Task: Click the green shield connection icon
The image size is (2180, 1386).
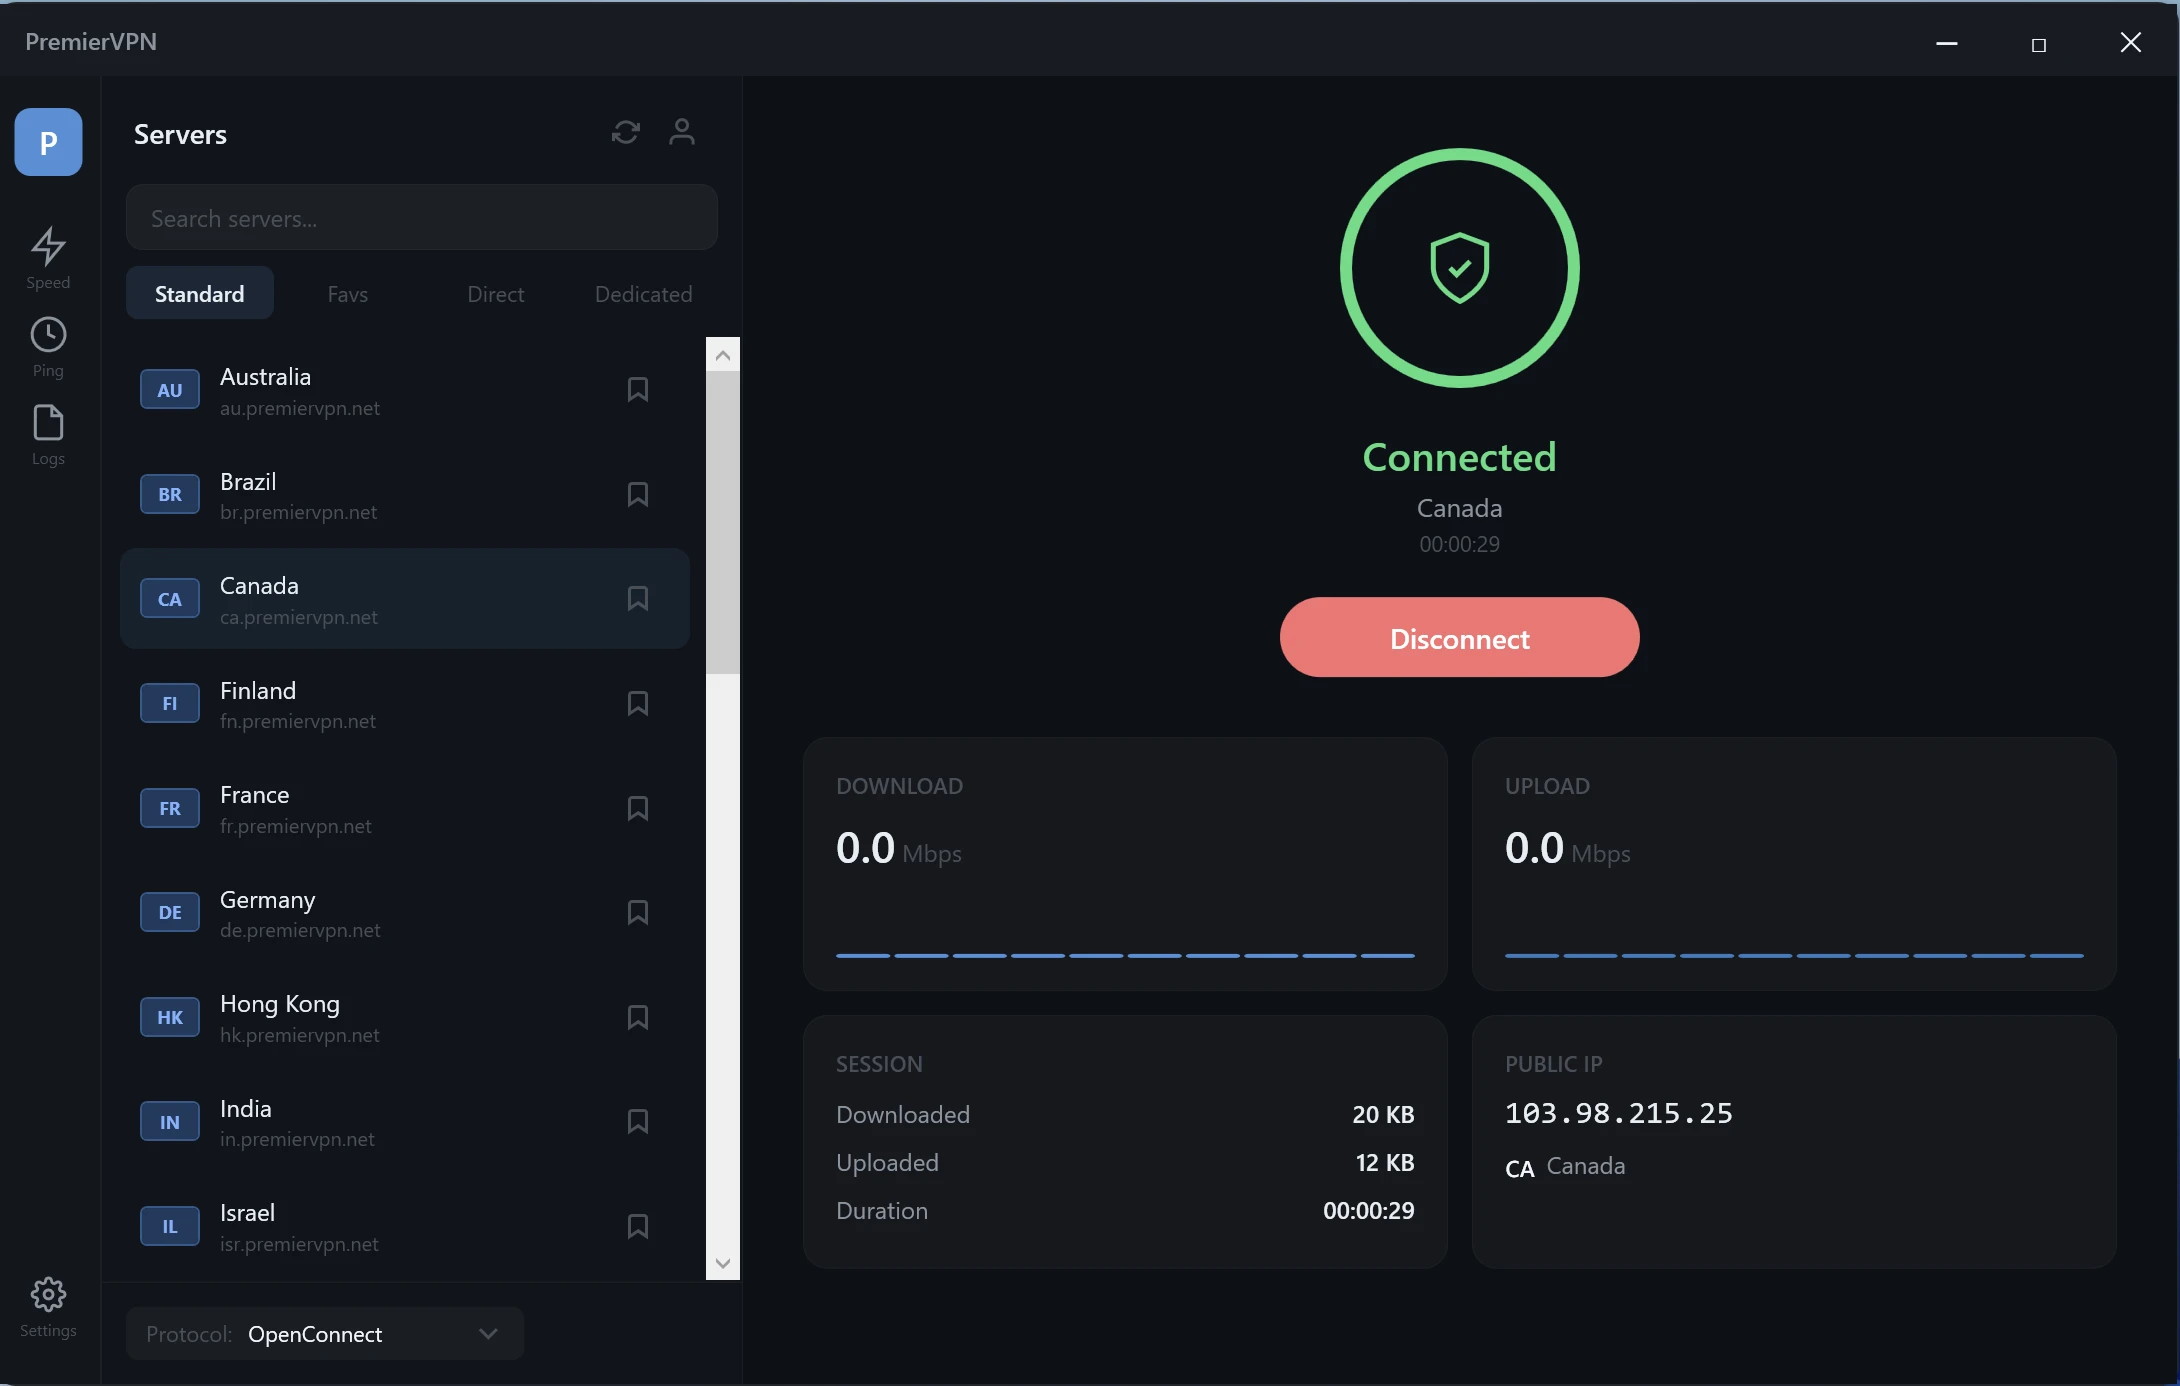Action: (1458, 267)
